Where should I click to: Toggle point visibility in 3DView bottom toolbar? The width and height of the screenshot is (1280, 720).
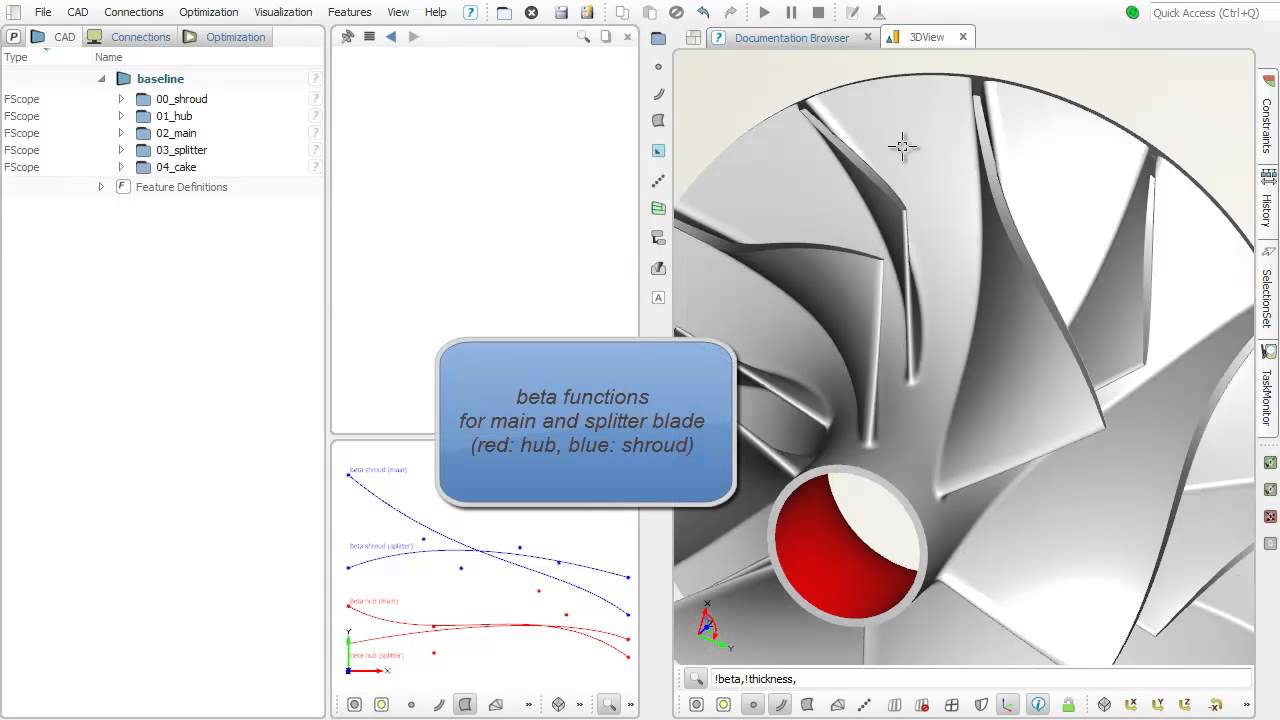click(x=753, y=705)
